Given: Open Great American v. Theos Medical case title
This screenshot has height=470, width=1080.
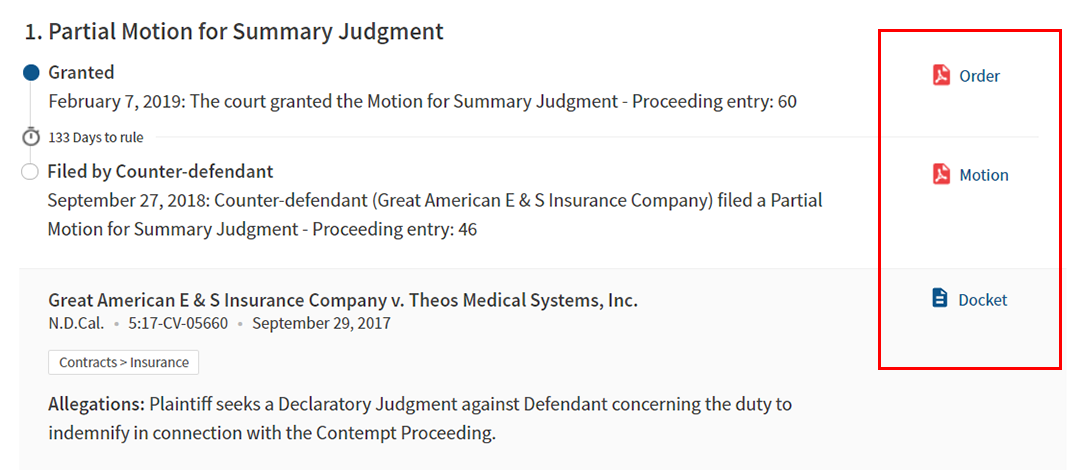Looking at the screenshot, I should (x=342, y=300).
